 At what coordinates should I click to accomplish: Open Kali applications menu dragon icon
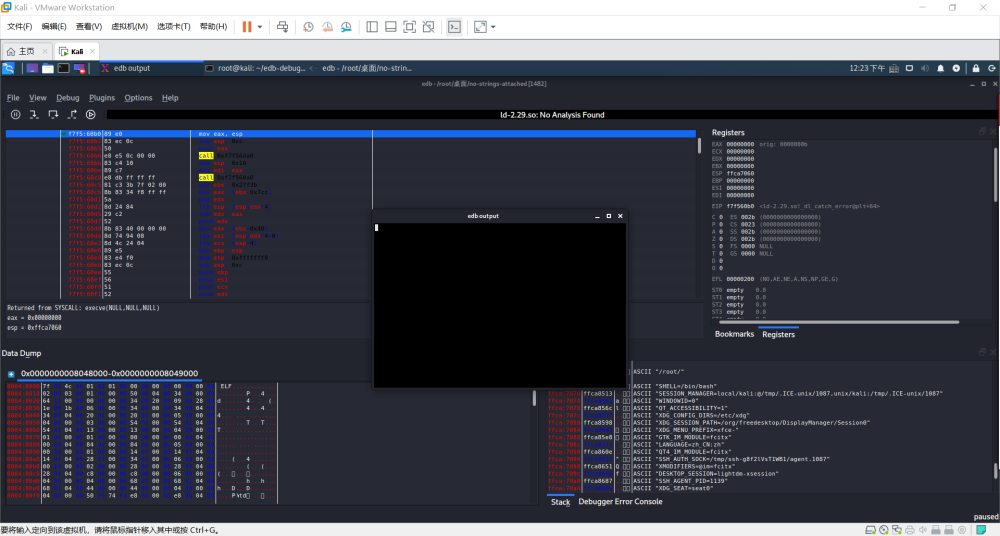(8, 68)
